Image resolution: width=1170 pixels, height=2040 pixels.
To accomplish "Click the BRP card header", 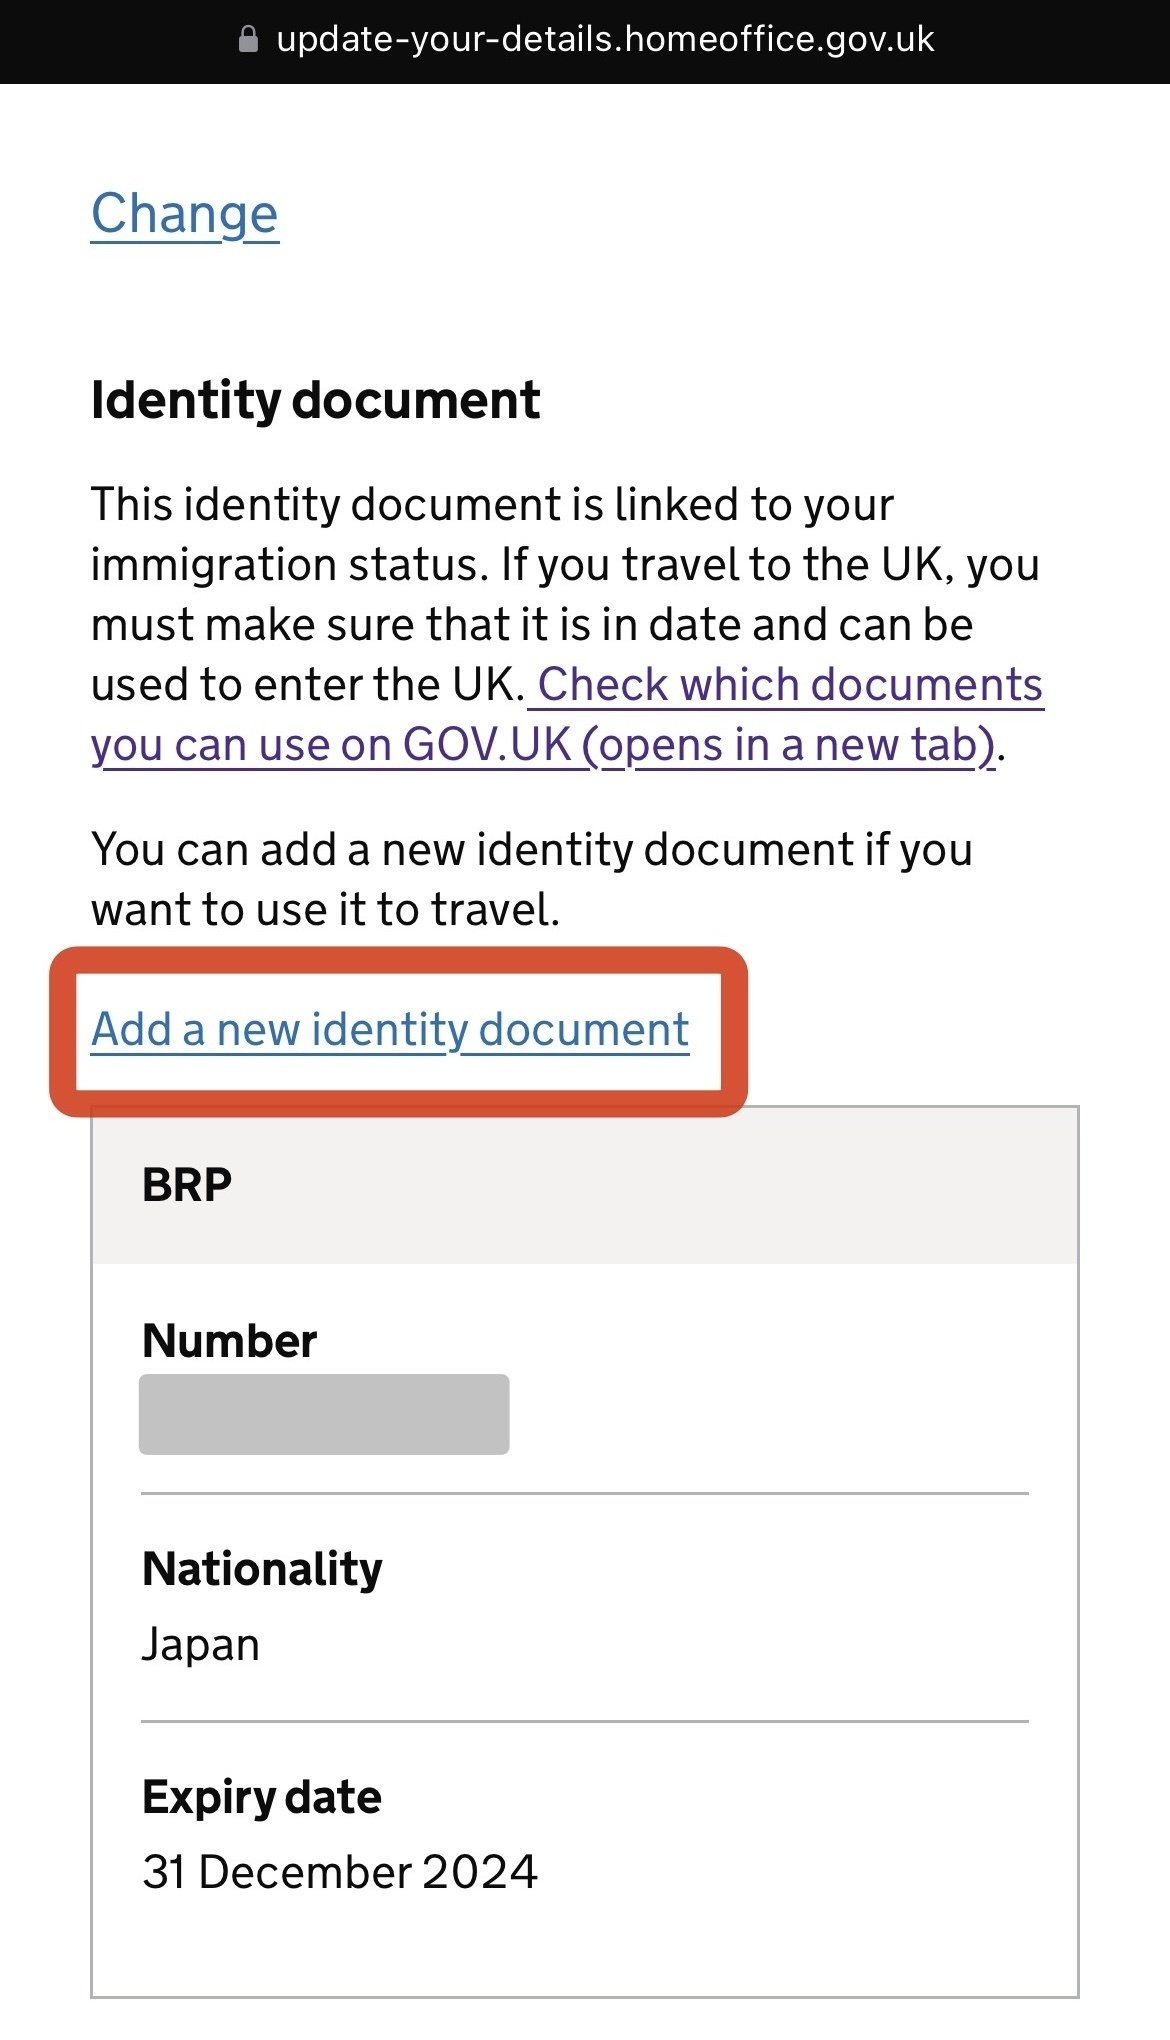I will point(585,1185).
